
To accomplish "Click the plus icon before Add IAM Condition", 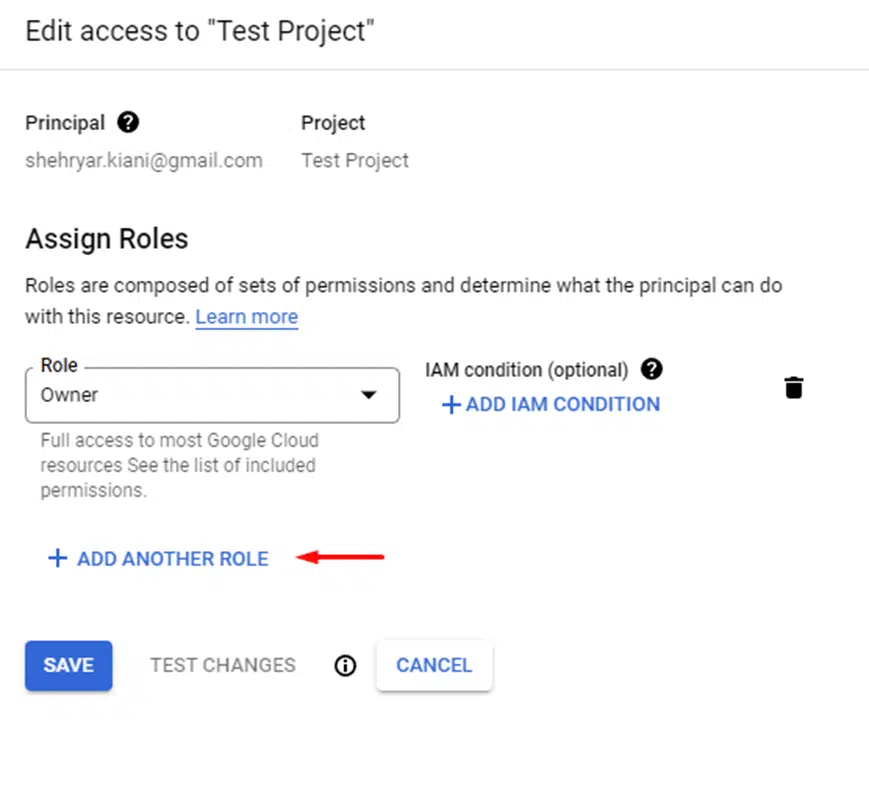I will 451,405.
